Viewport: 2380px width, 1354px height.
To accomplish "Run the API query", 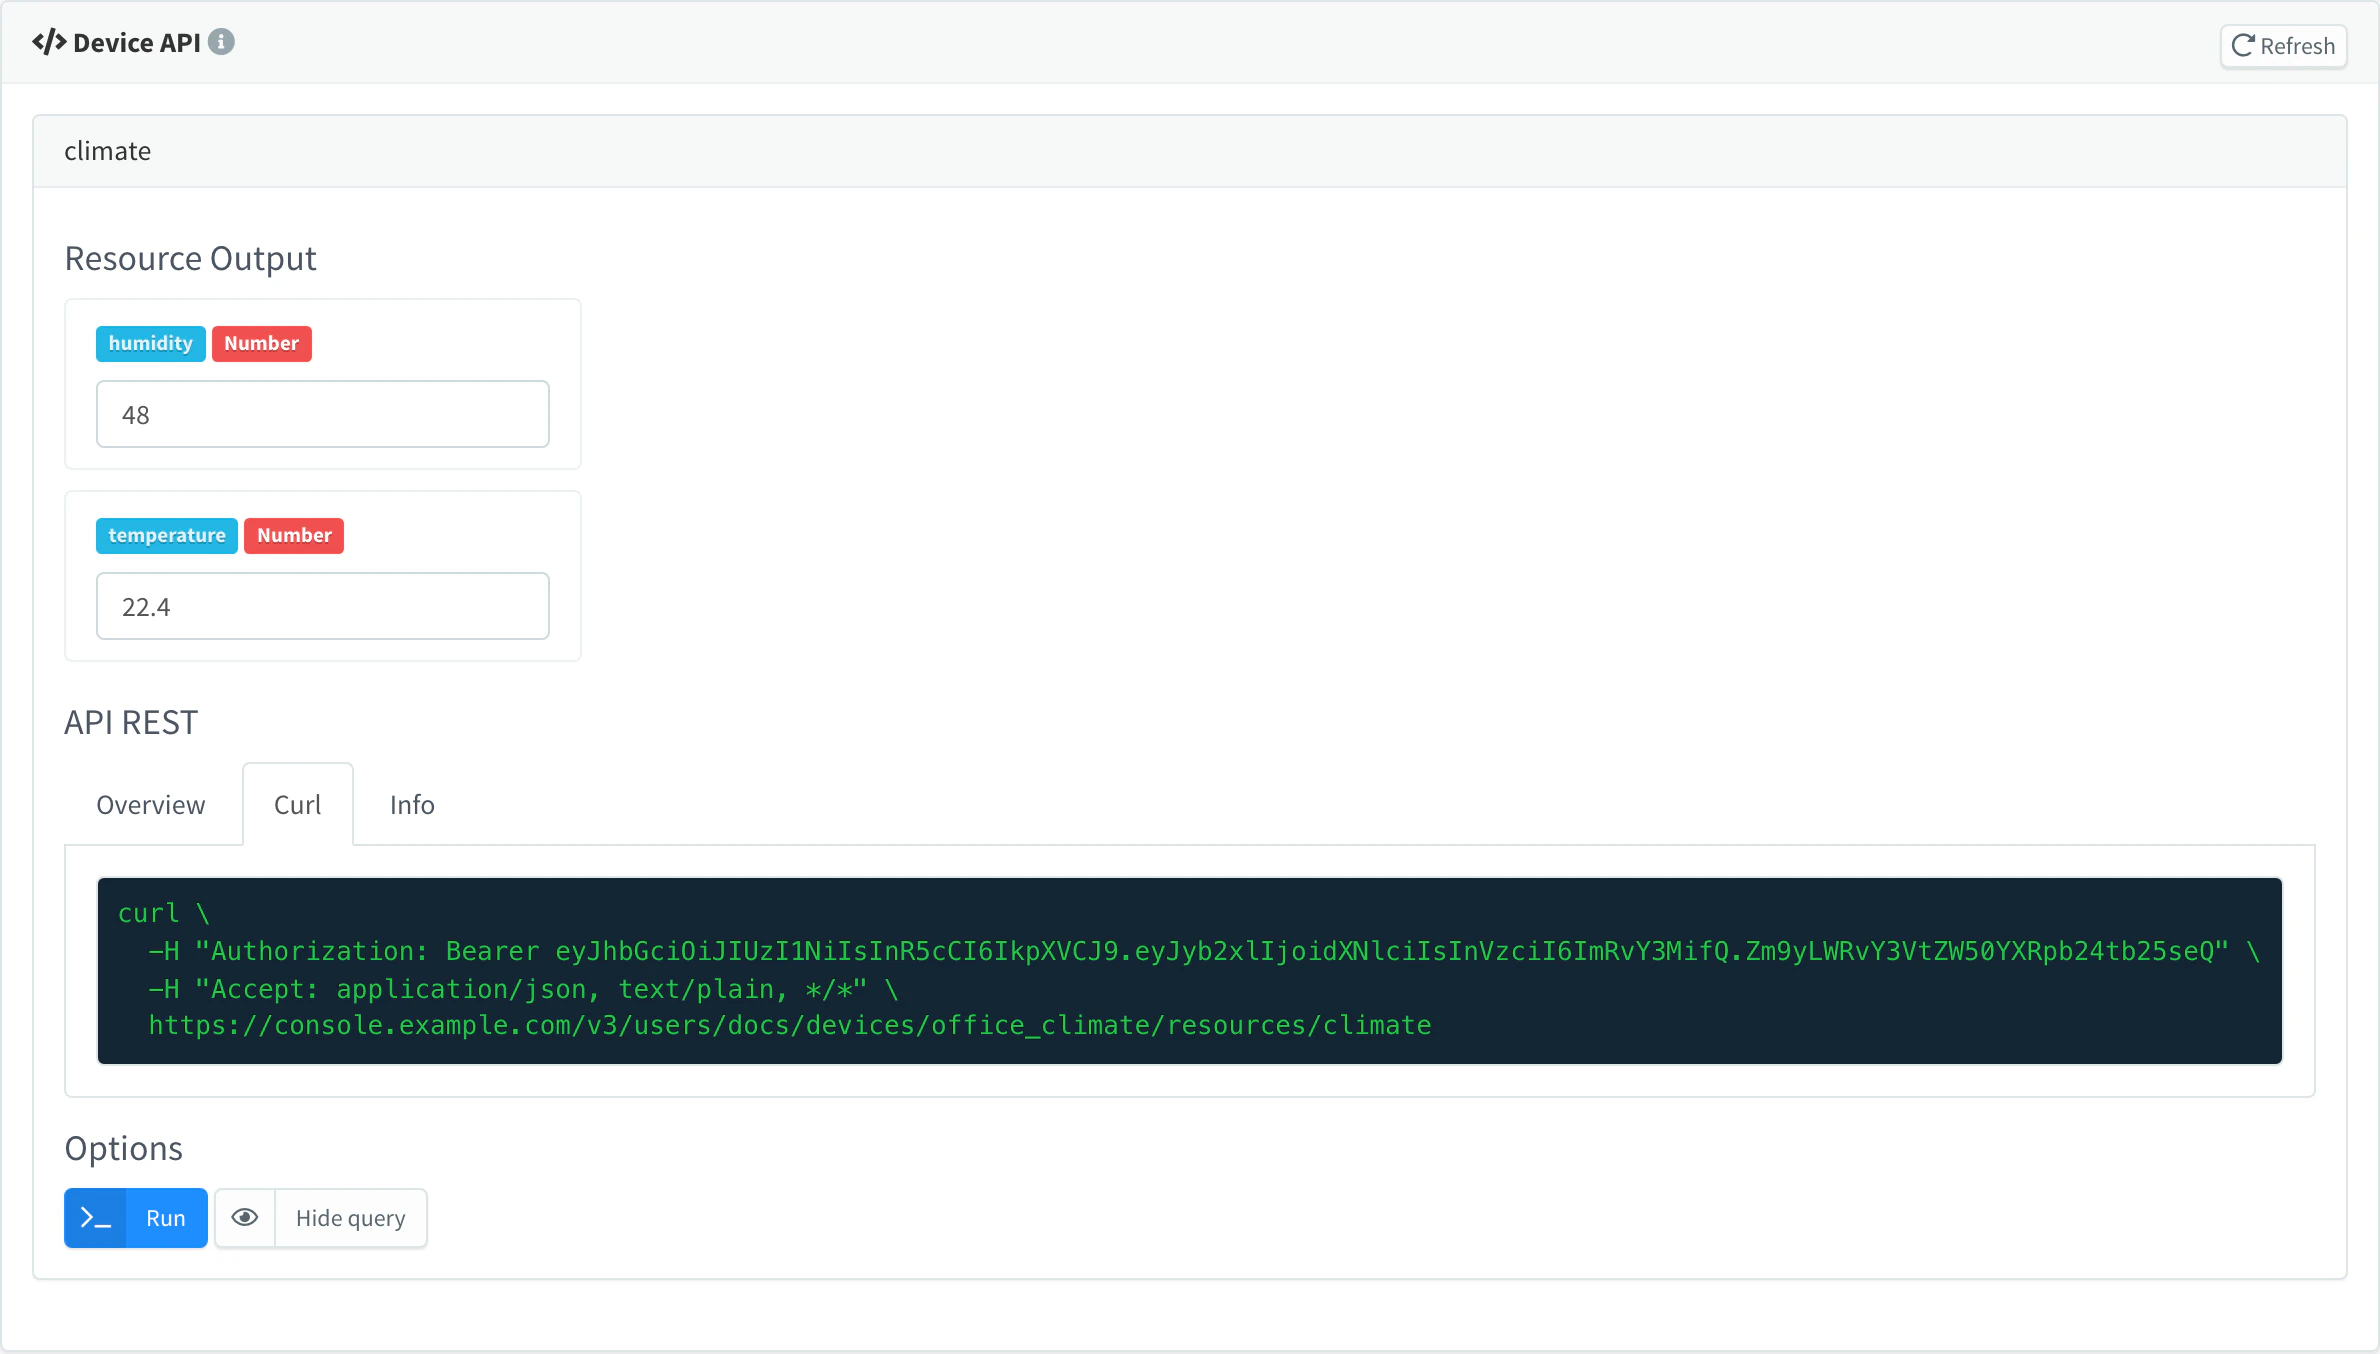I will (x=136, y=1218).
